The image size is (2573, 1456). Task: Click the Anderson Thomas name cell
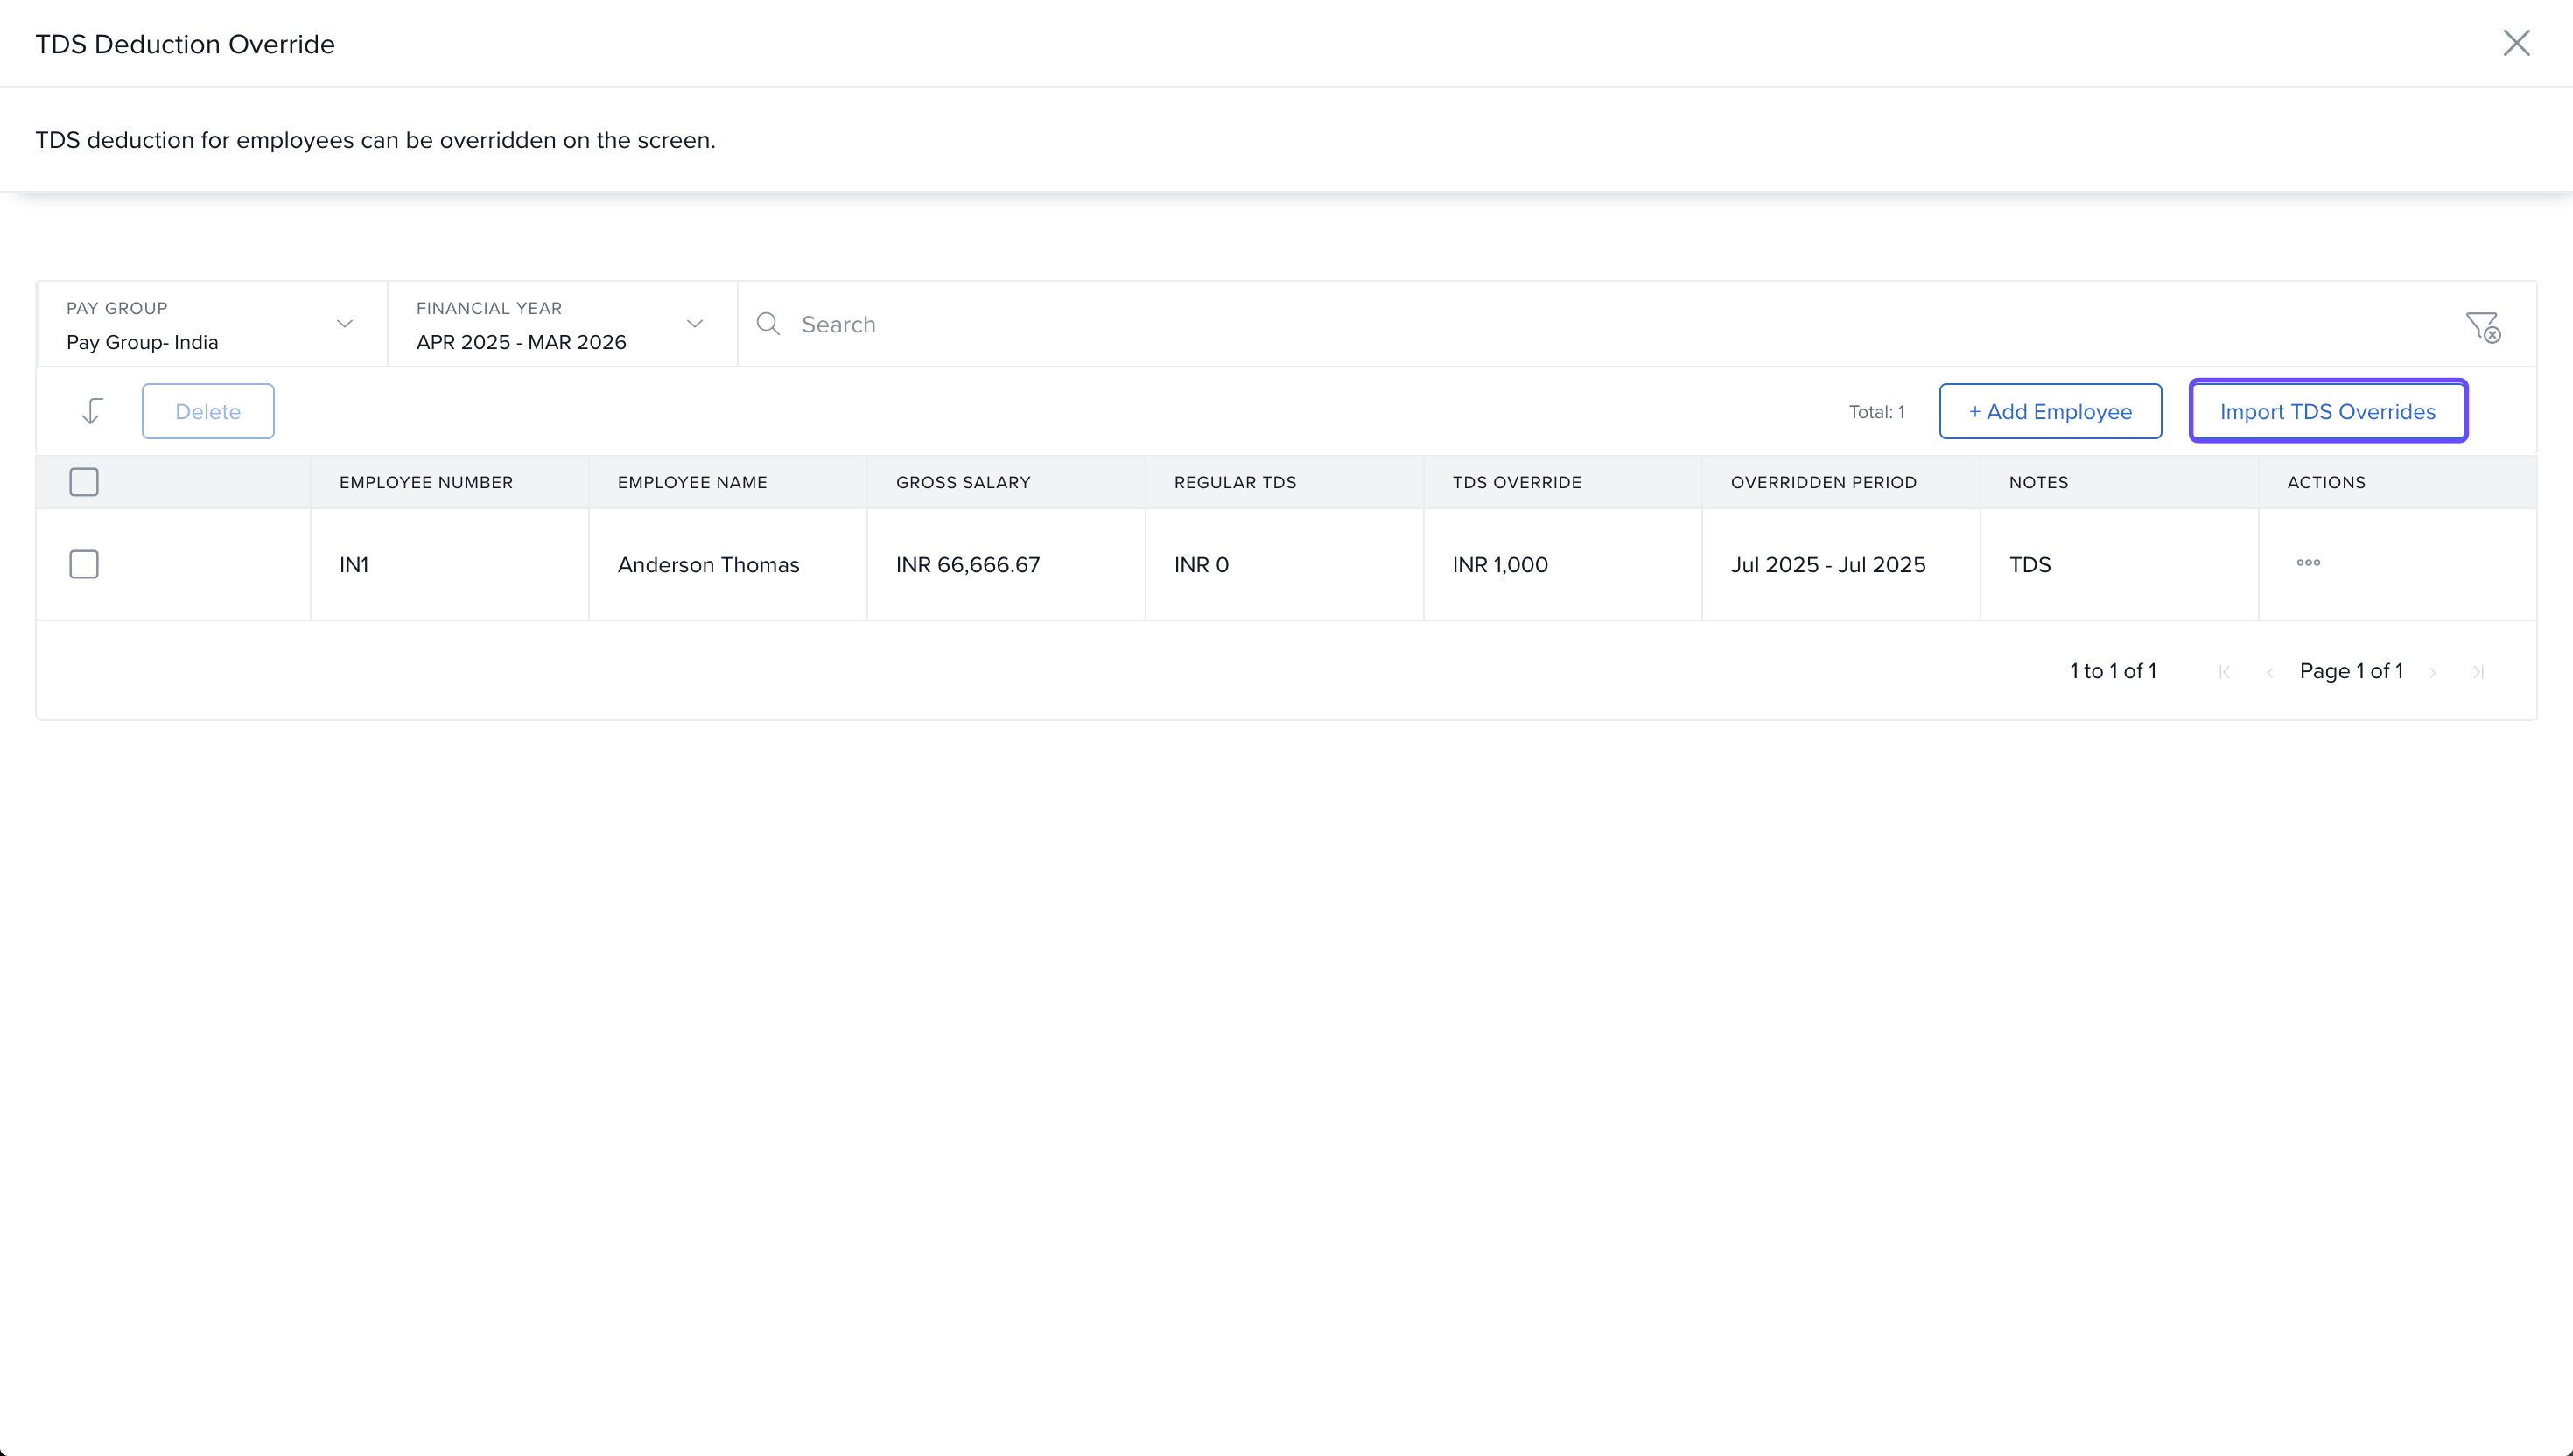pos(708,565)
